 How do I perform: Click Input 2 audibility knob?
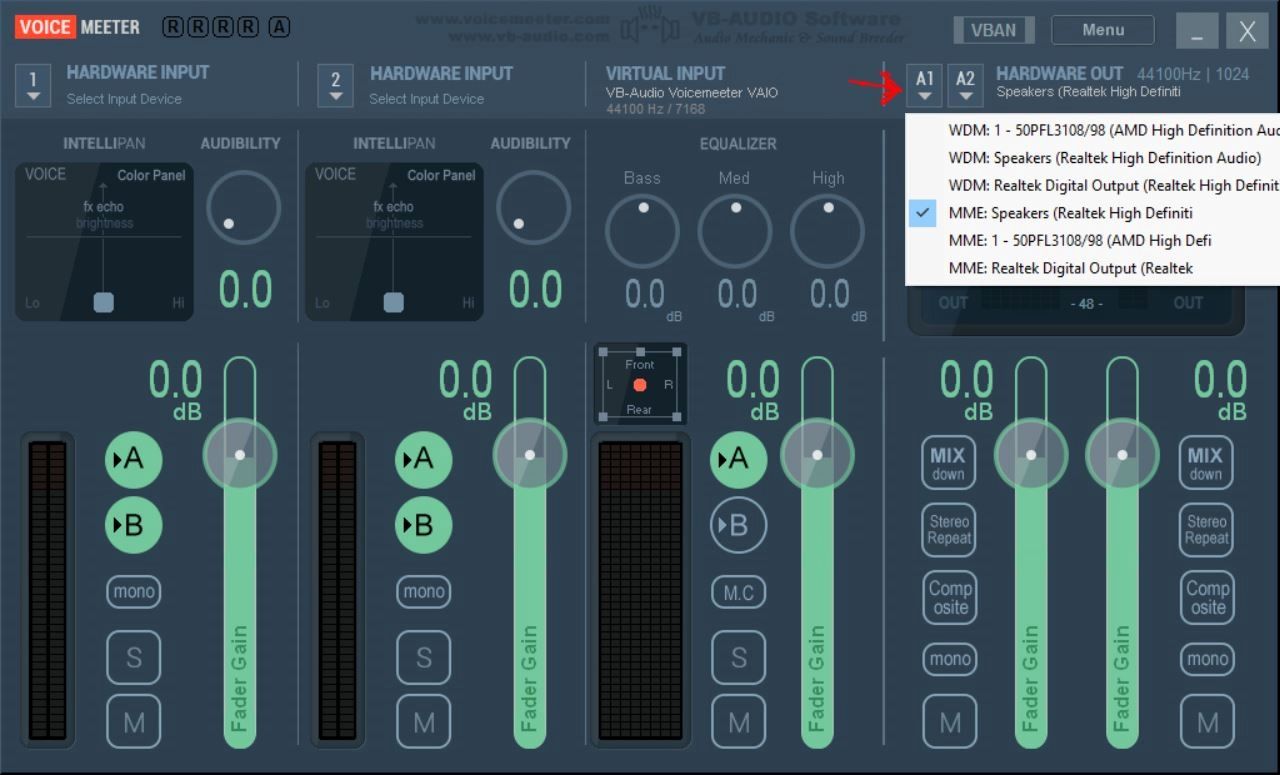point(534,208)
